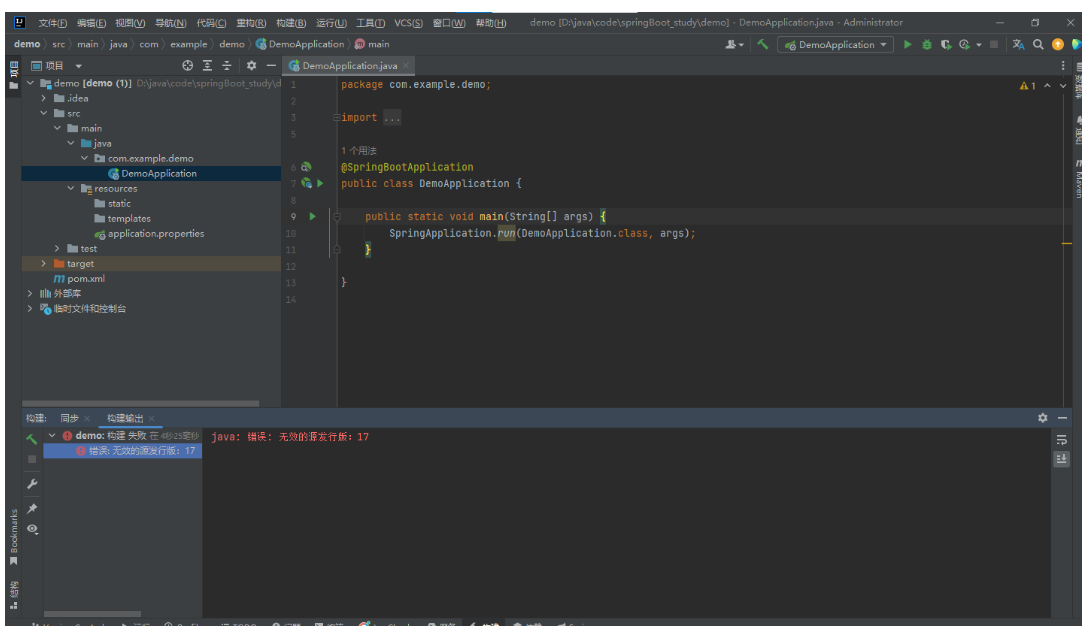
Task: Click the profiler run icon in toolbar
Action: pyautogui.click(x=965, y=44)
